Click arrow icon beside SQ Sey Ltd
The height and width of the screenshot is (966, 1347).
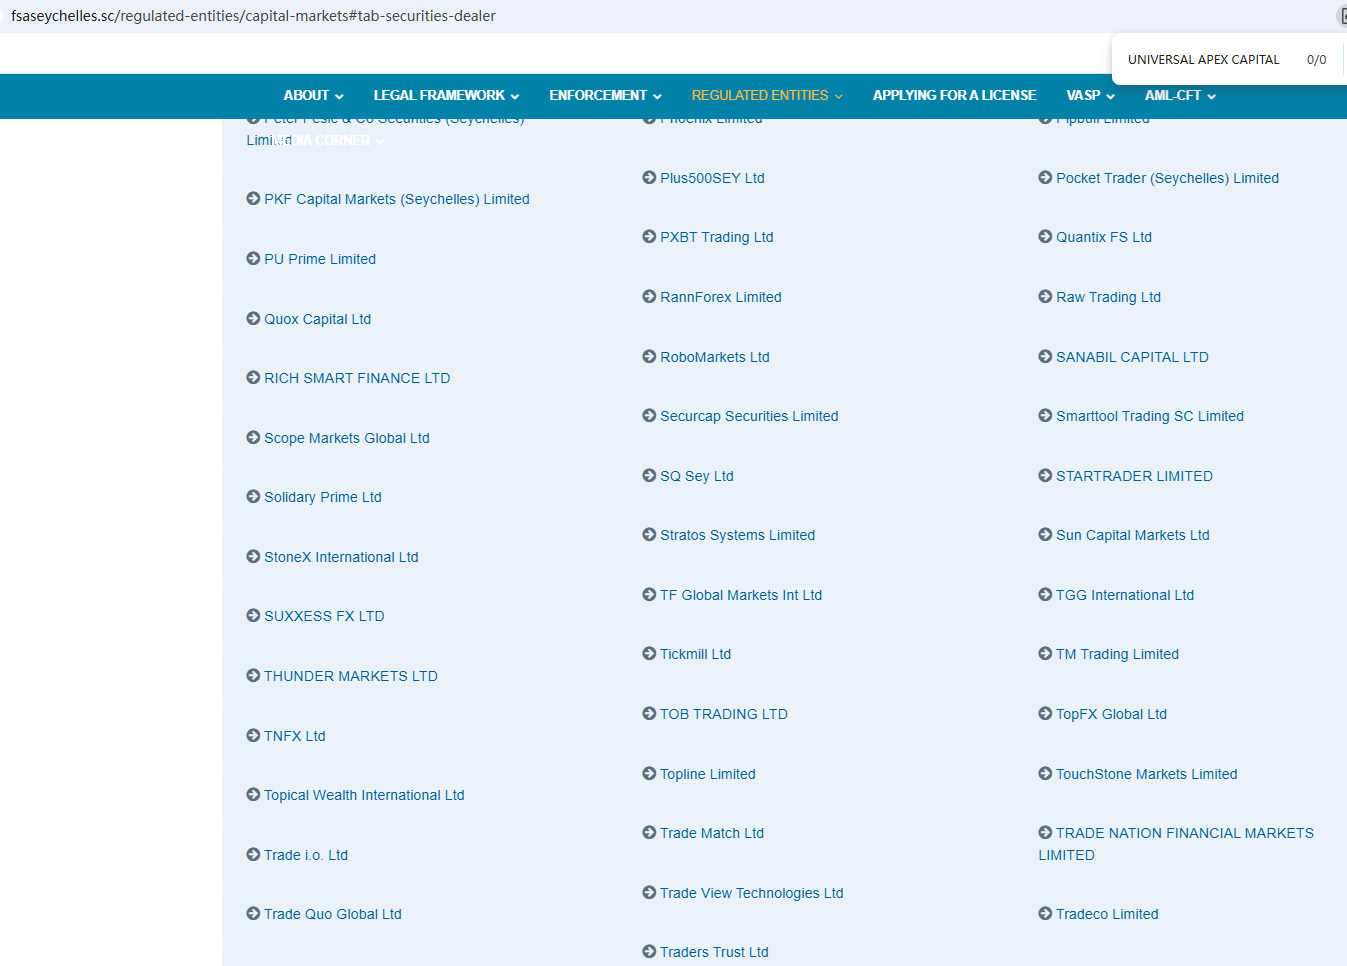[x=649, y=476]
